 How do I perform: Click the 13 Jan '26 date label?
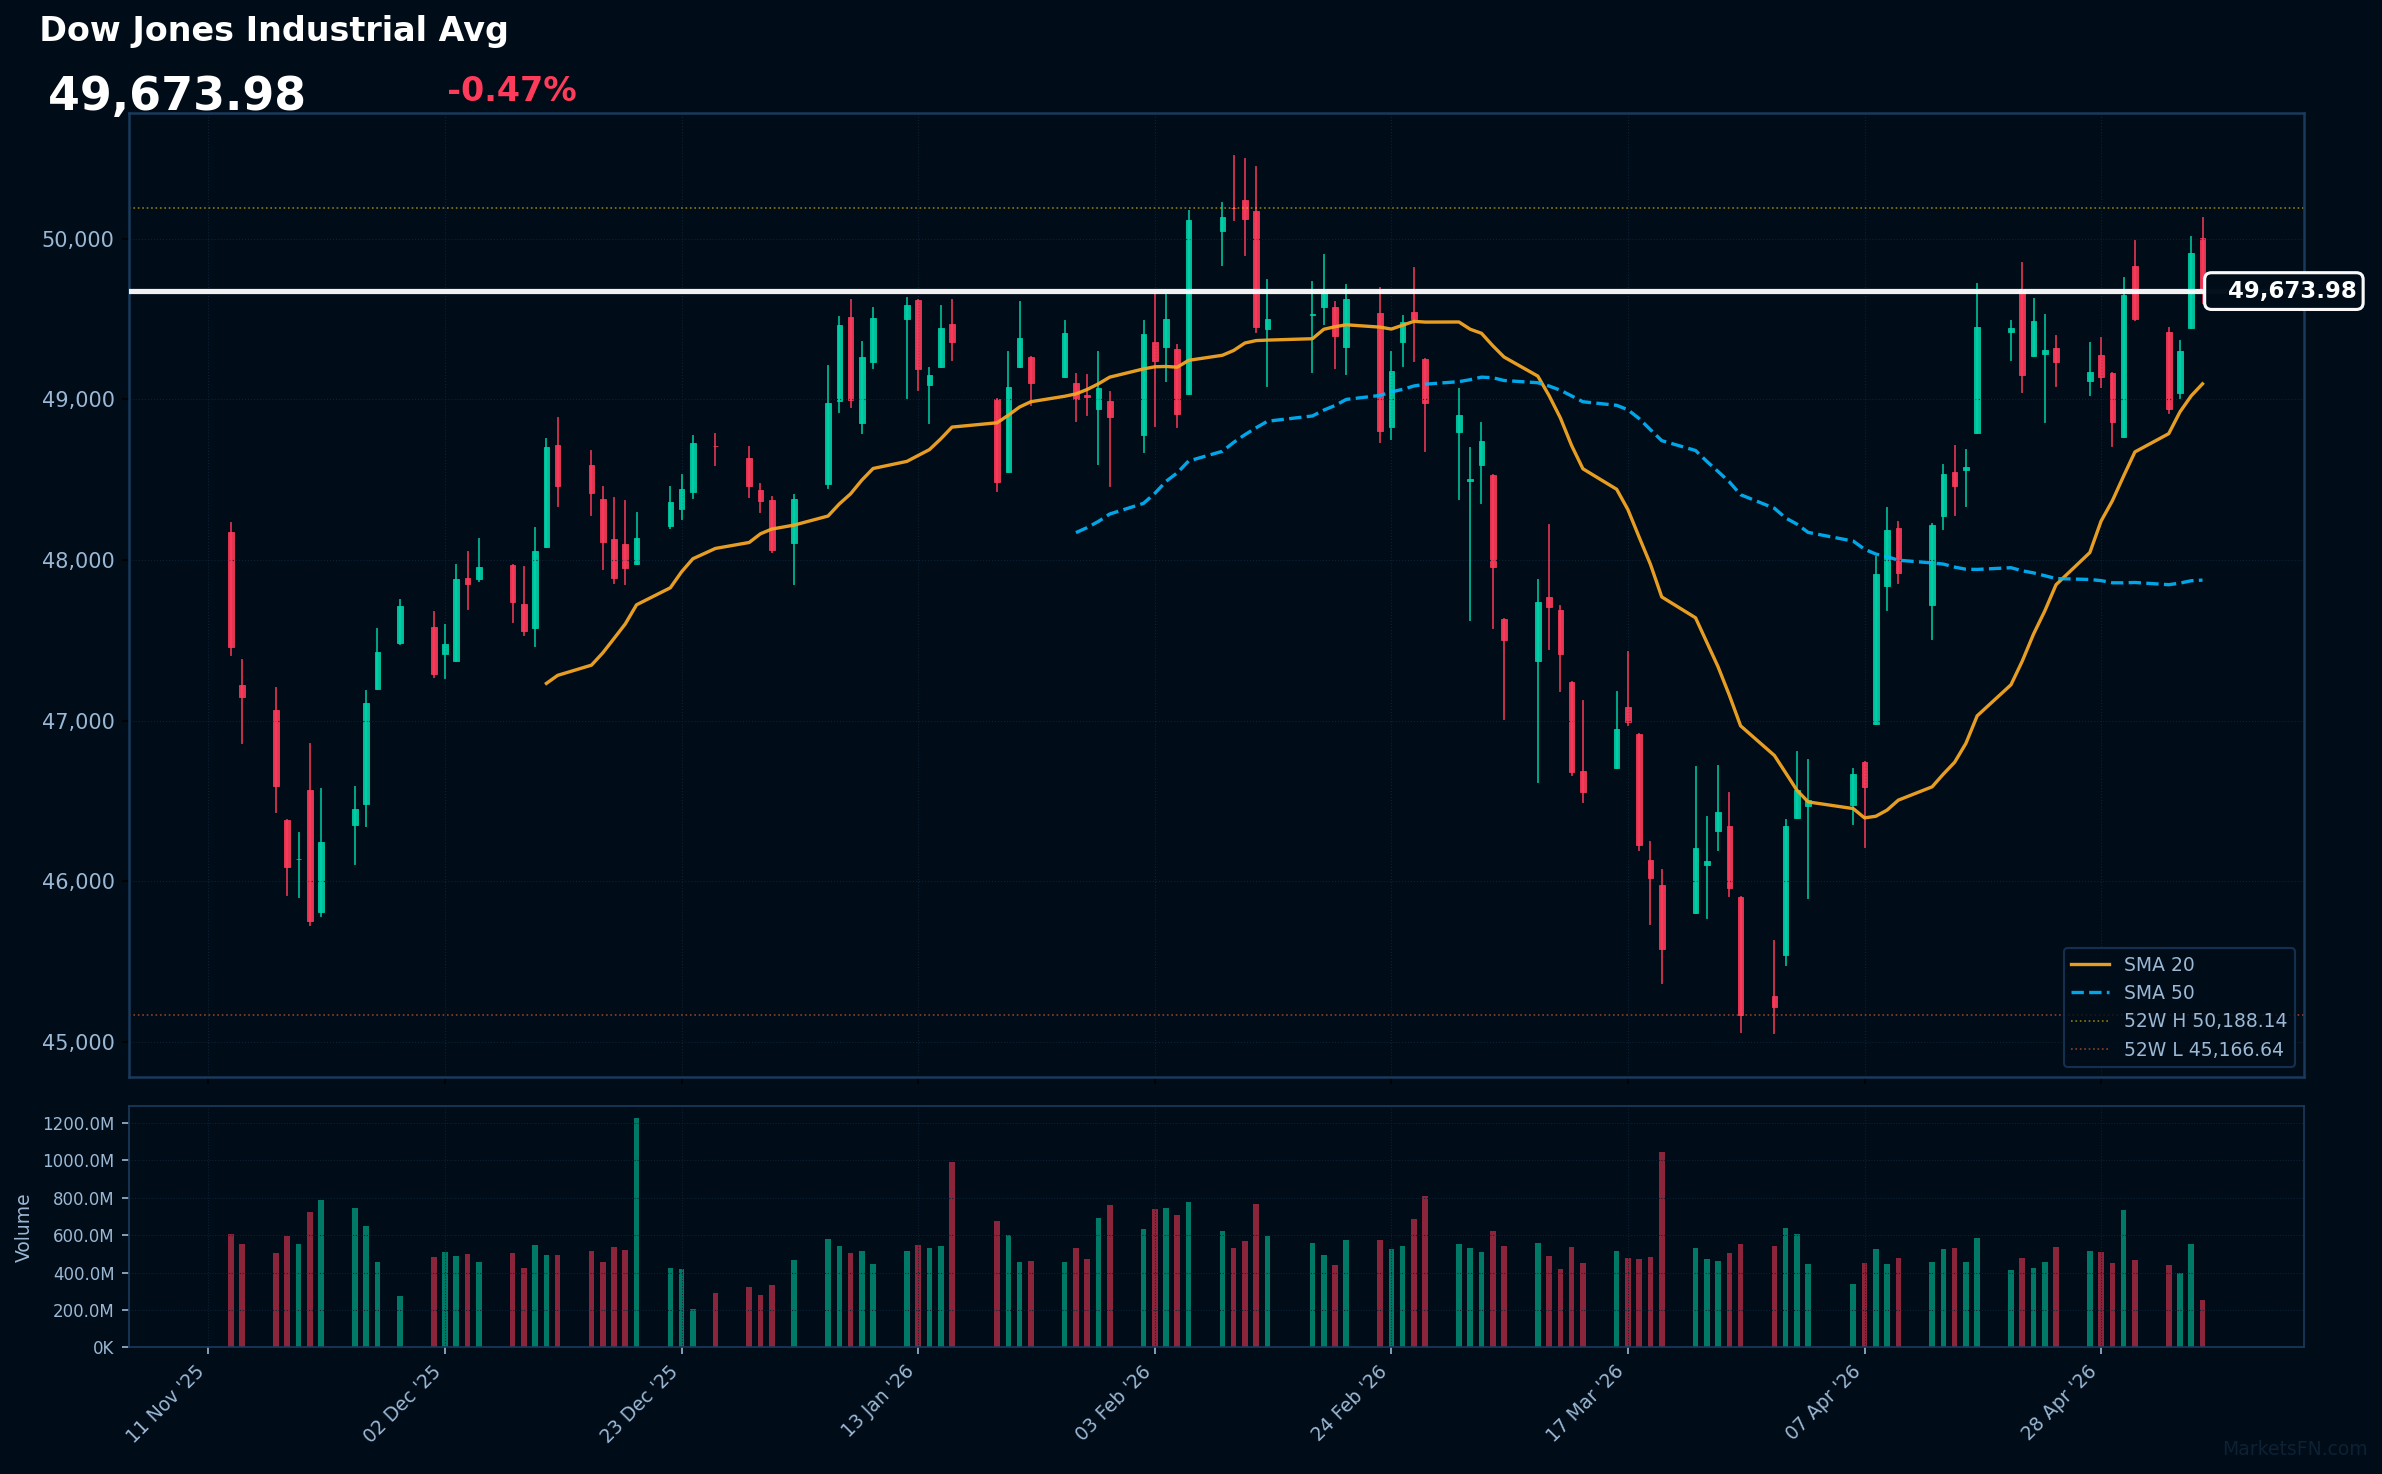point(876,1403)
